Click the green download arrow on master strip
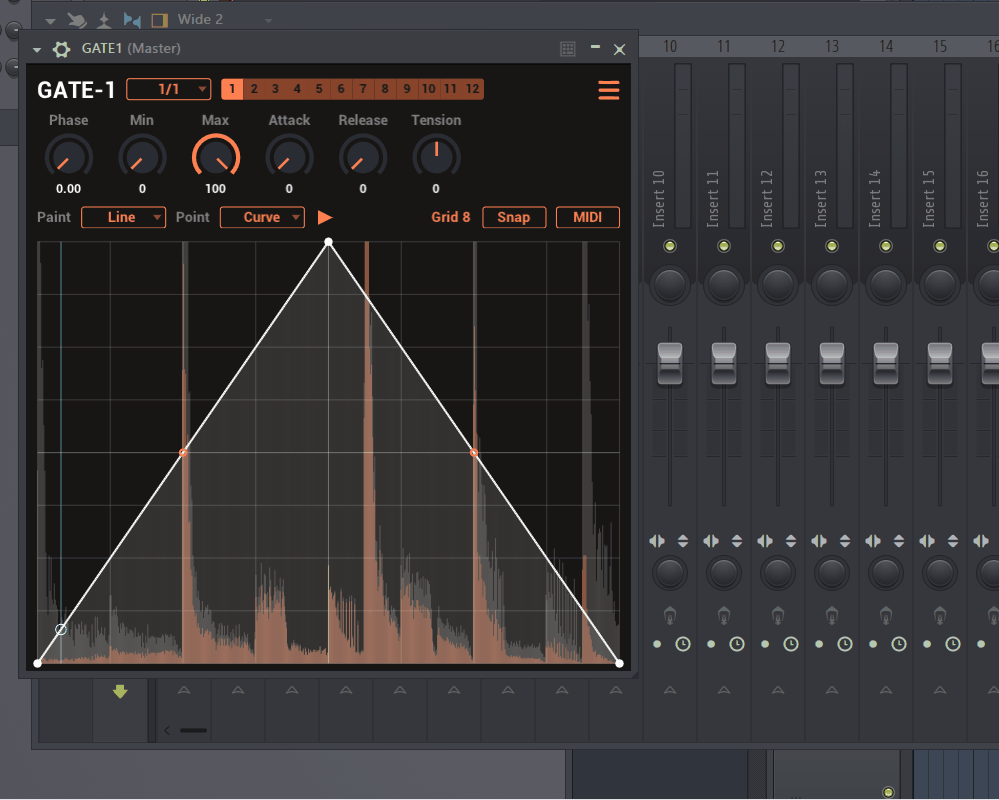 click(x=120, y=692)
